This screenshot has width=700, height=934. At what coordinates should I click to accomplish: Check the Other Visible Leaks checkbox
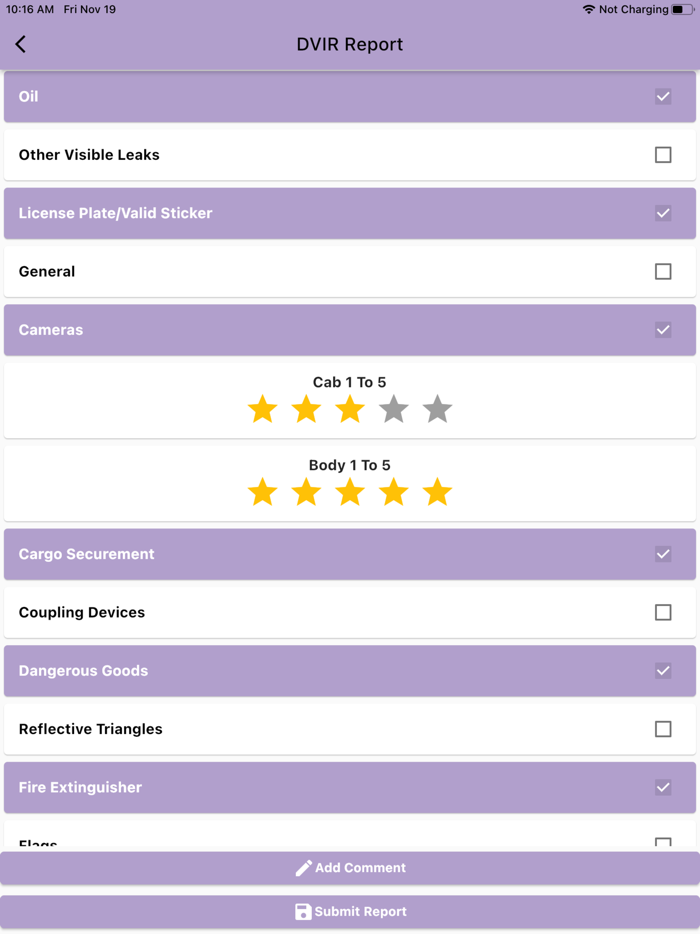(663, 155)
